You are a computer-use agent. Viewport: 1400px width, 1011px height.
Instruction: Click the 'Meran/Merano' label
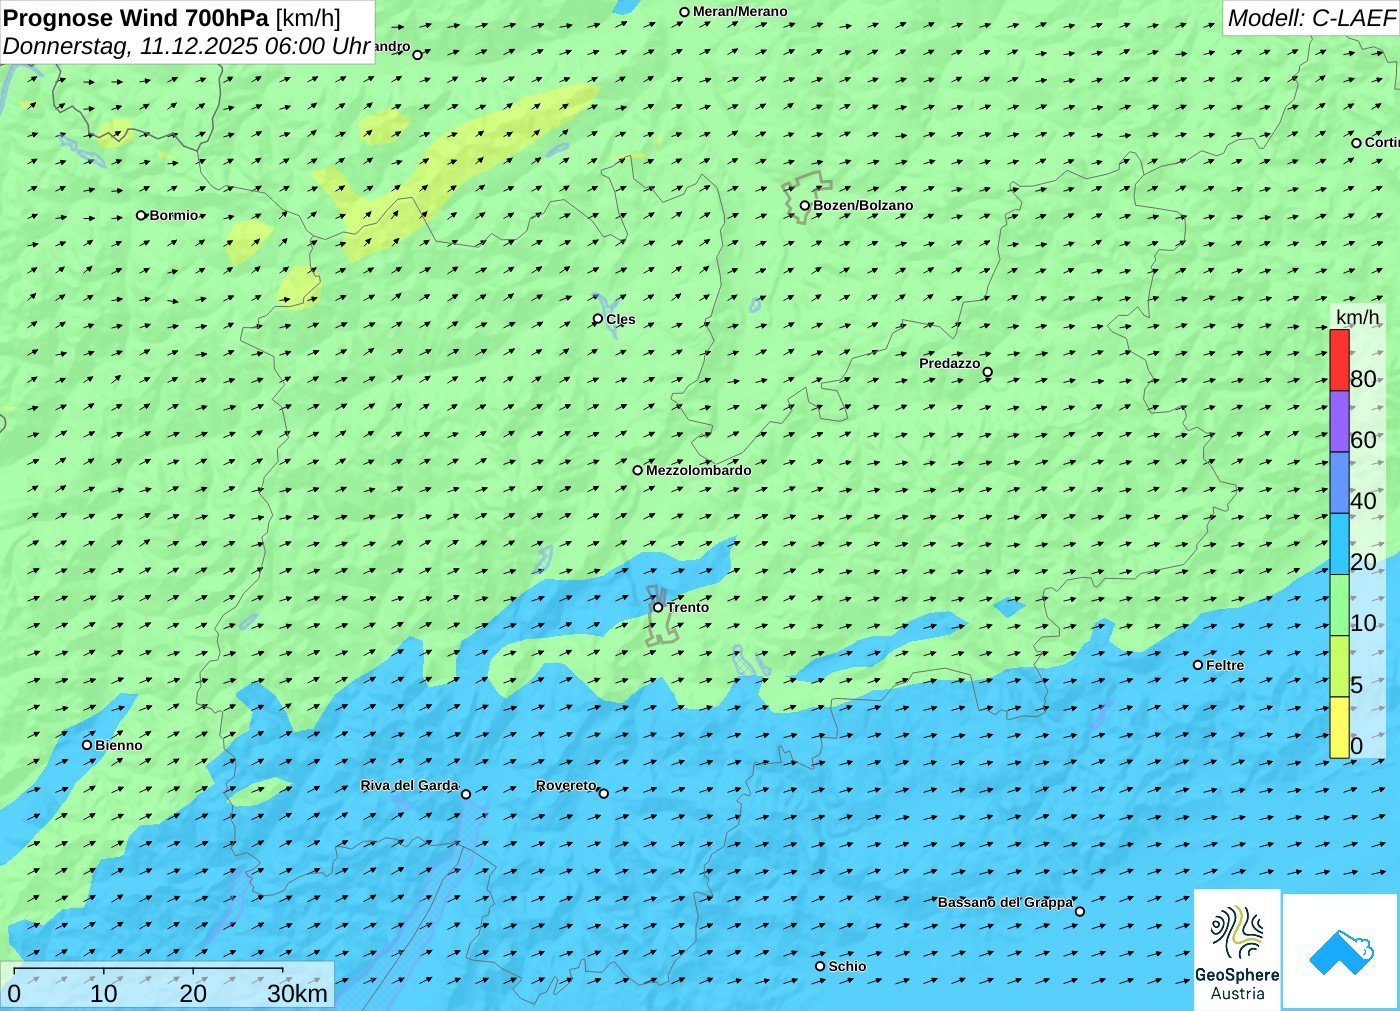740,12
